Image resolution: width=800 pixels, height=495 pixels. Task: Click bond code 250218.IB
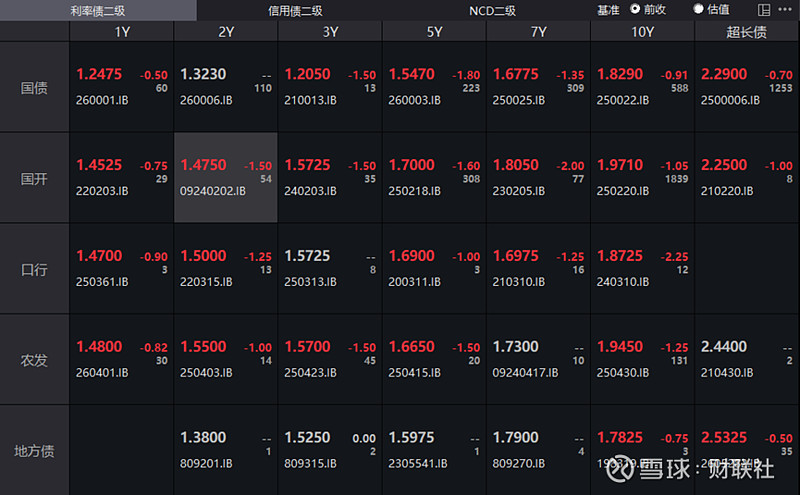coord(414,191)
